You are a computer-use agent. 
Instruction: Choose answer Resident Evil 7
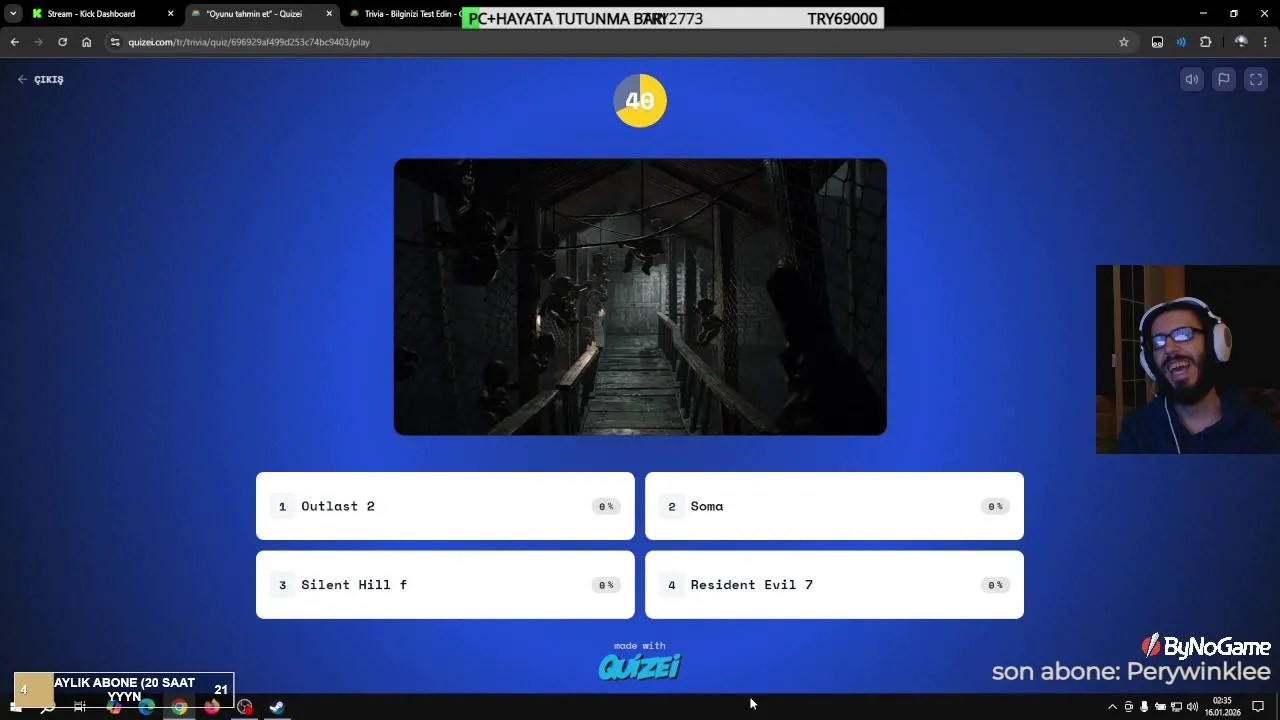pyautogui.click(x=834, y=585)
